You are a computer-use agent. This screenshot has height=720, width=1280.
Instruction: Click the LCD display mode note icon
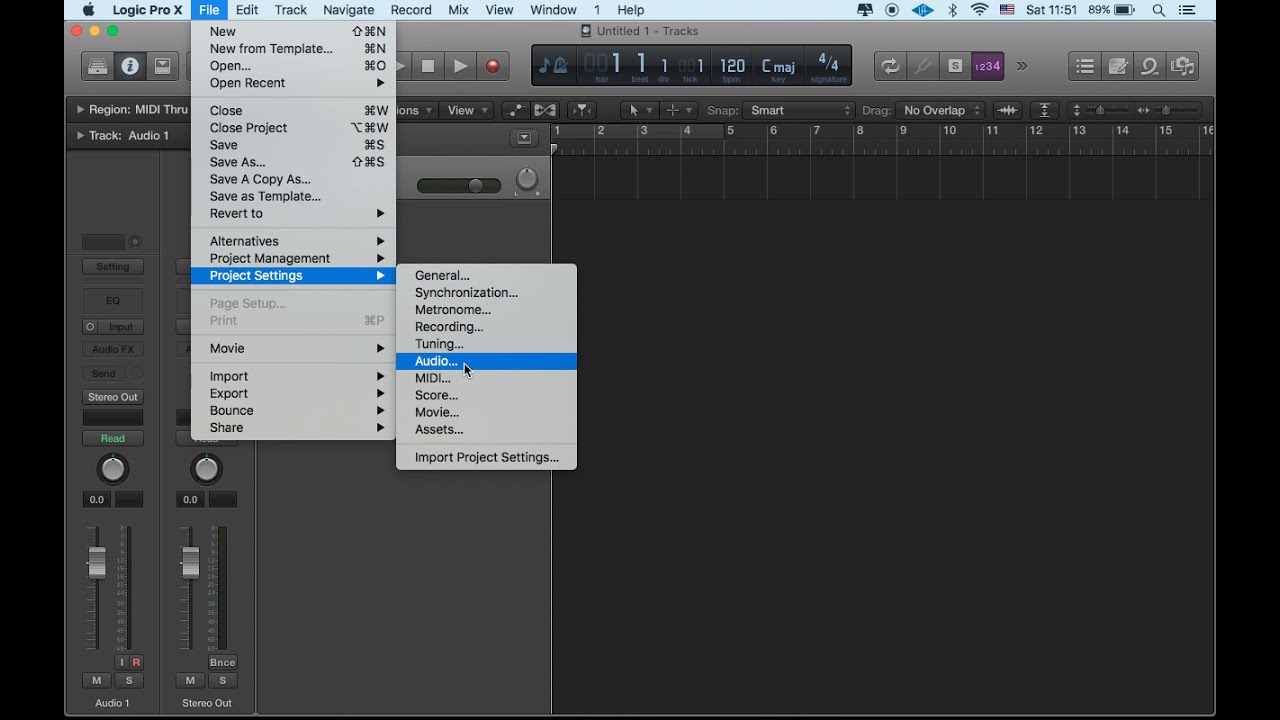[552, 67]
